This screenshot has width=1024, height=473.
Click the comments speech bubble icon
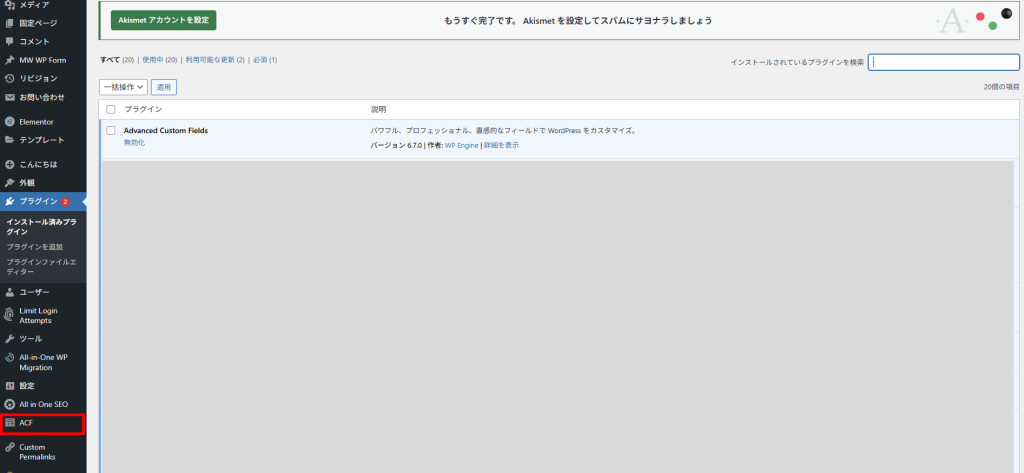(x=10, y=41)
